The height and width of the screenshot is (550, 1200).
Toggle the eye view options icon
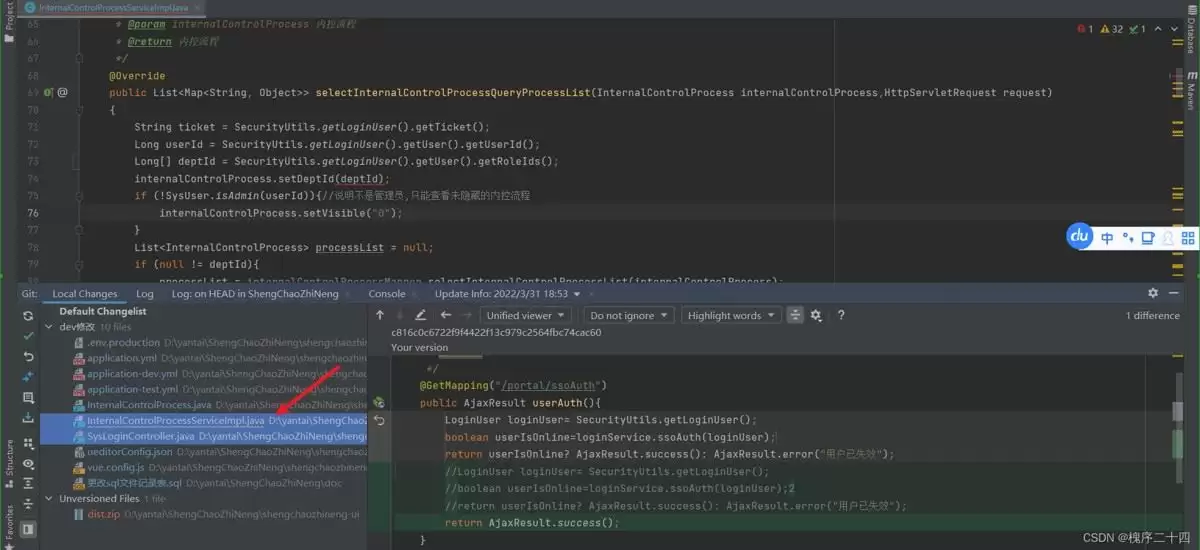(28, 464)
